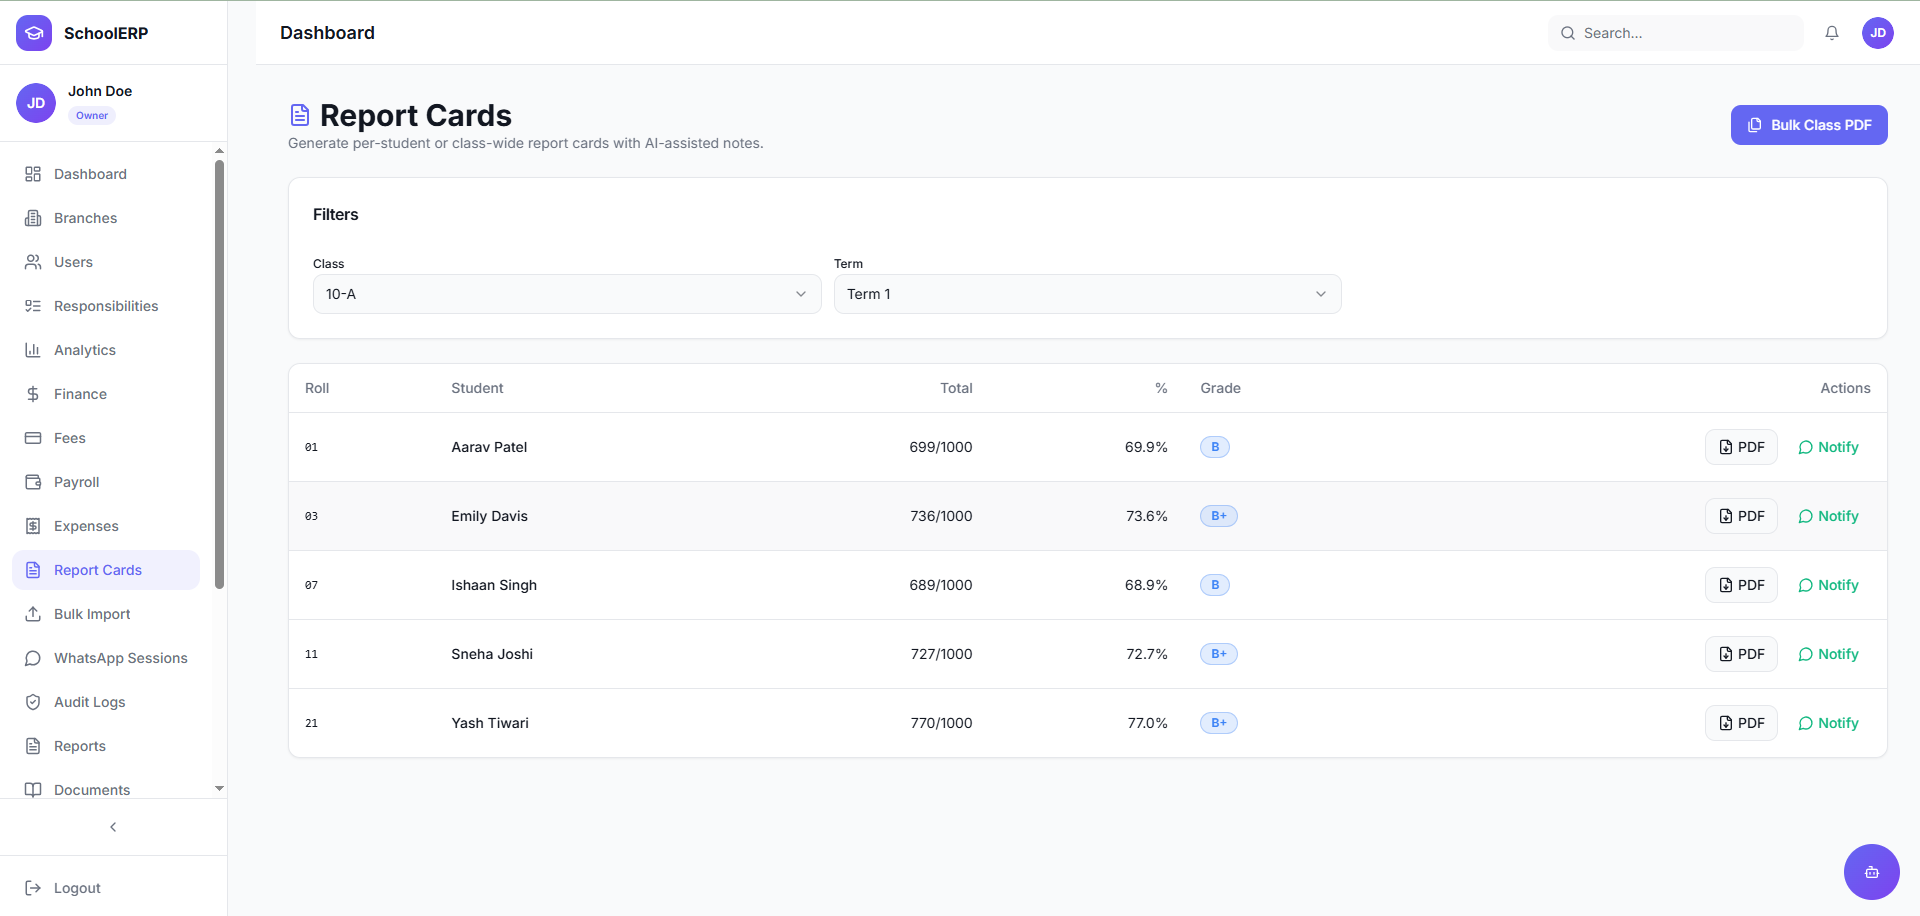Download PDF for Sneha Joshi
This screenshot has height=916, width=1920.
[x=1741, y=654]
